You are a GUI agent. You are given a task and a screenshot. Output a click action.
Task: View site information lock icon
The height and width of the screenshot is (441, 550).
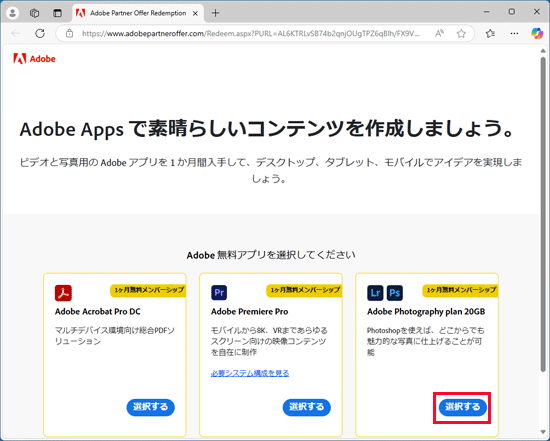click(70, 34)
